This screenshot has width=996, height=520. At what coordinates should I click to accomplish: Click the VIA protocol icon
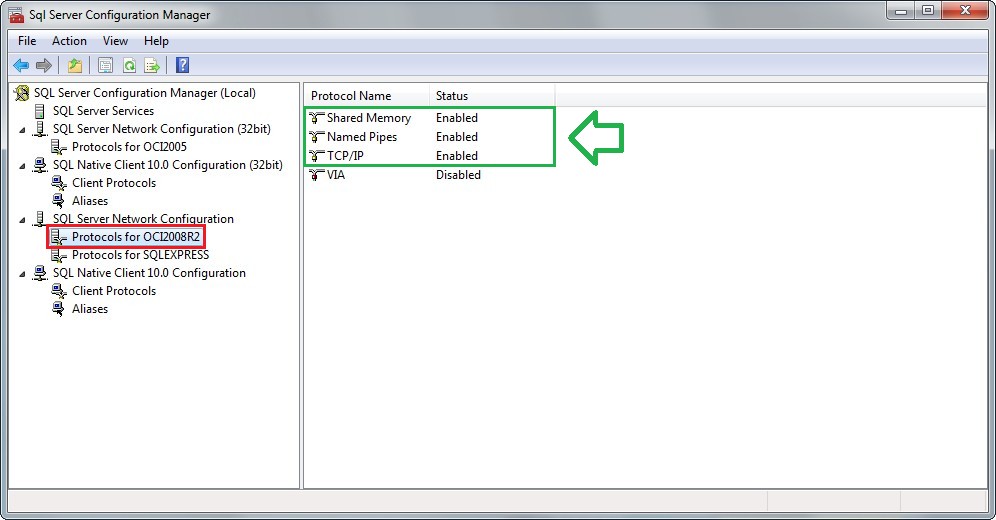click(316, 175)
